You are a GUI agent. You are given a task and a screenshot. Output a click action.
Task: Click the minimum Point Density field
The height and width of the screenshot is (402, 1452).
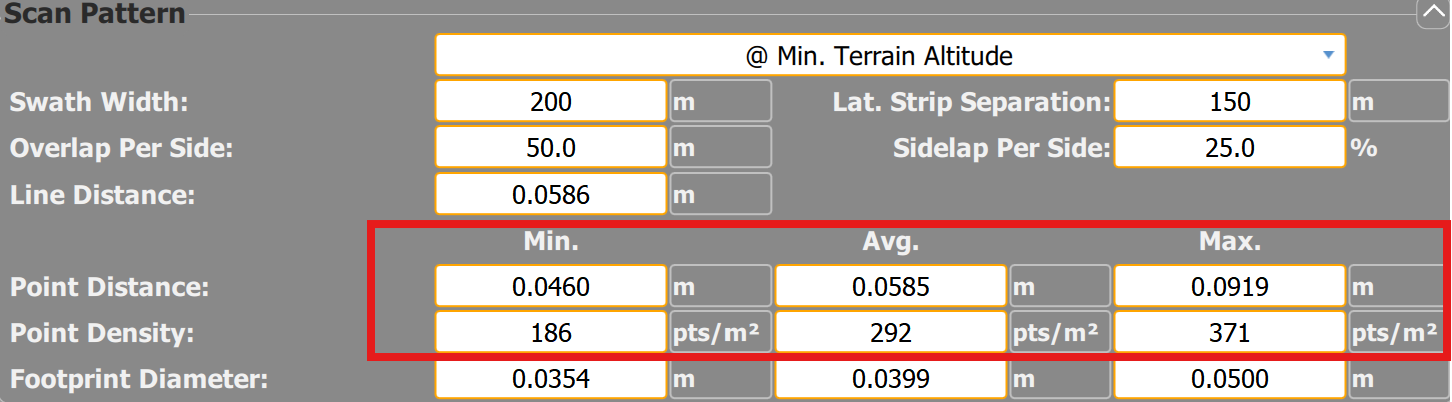pyautogui.click(x=550, y=333)
